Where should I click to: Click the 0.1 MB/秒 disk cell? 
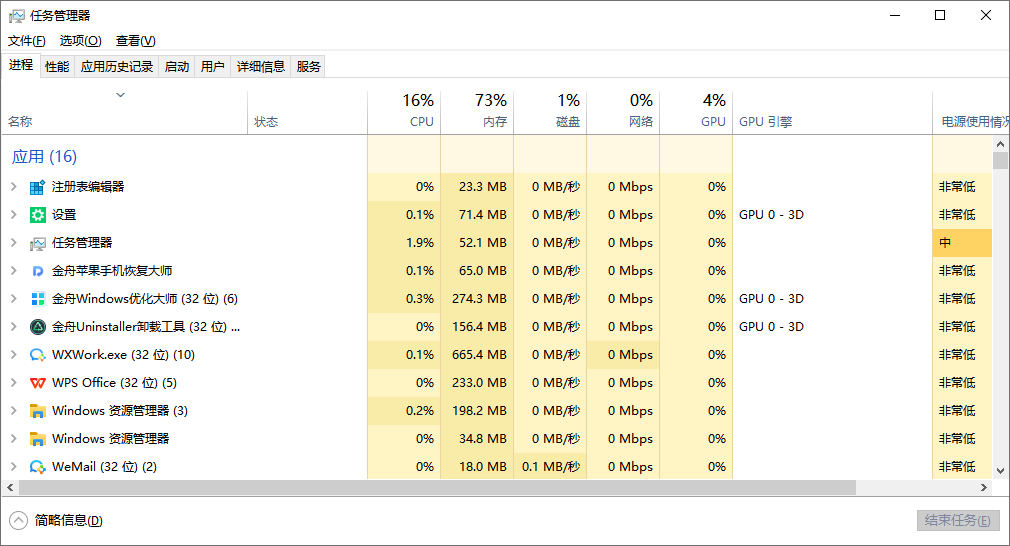(x=550, y=467)
